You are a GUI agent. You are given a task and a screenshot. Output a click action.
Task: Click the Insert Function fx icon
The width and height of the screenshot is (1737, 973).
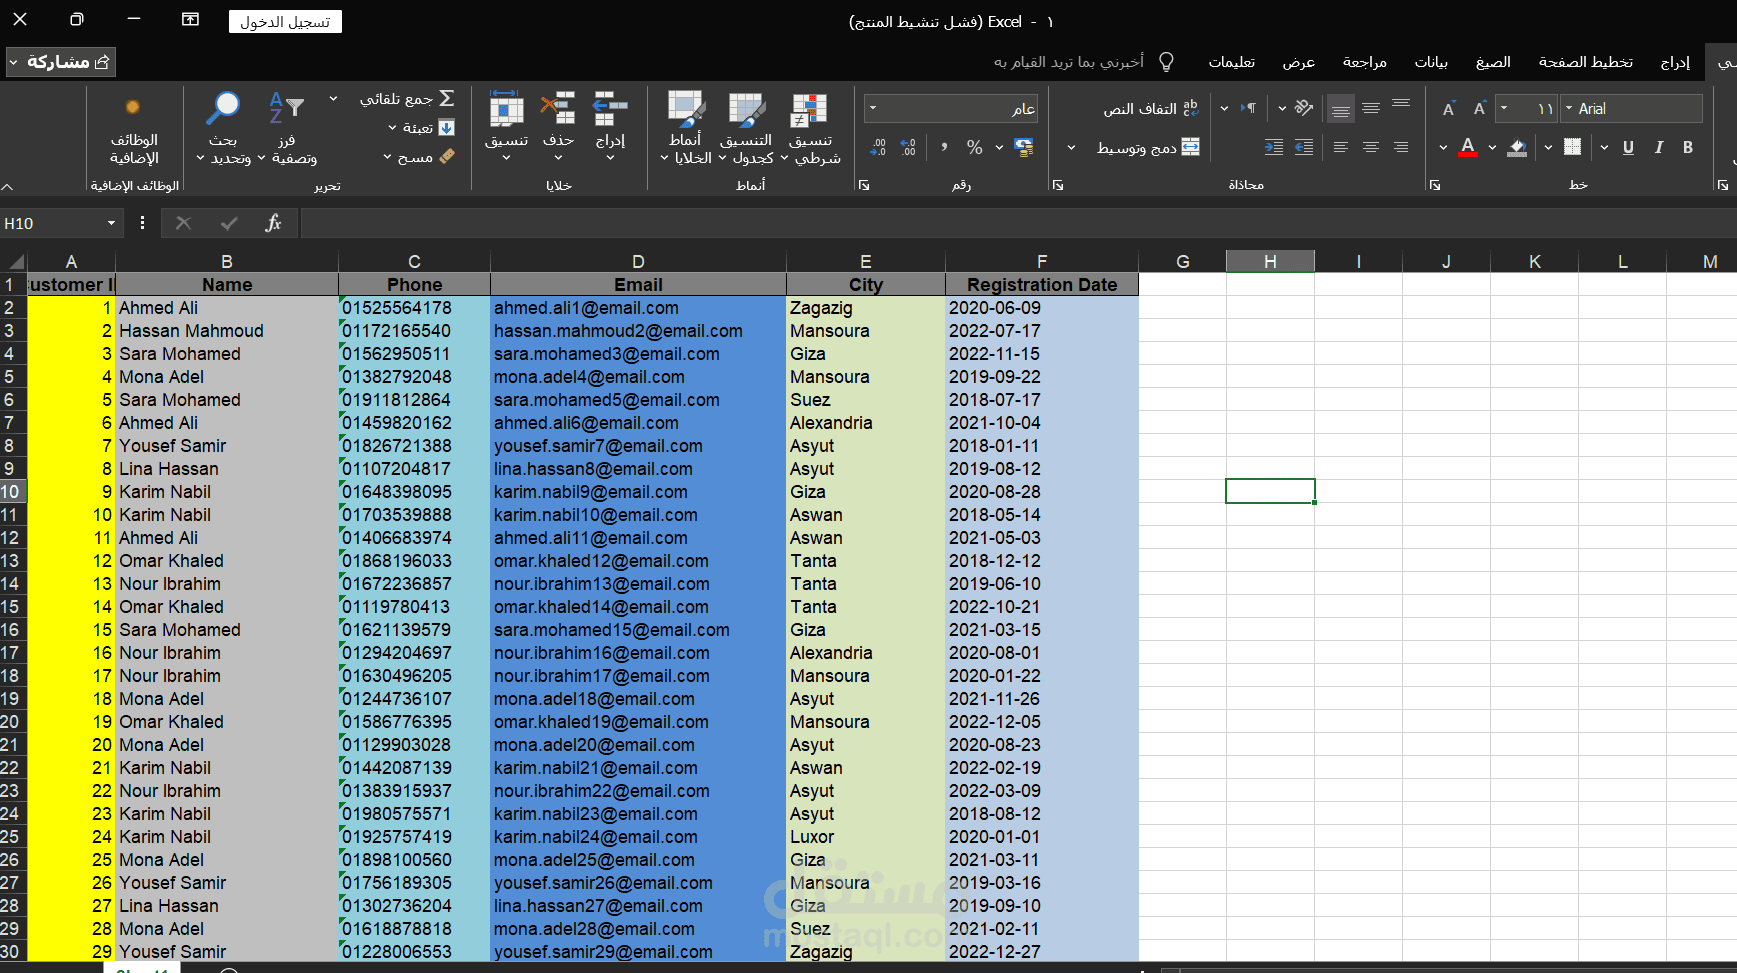273,223
